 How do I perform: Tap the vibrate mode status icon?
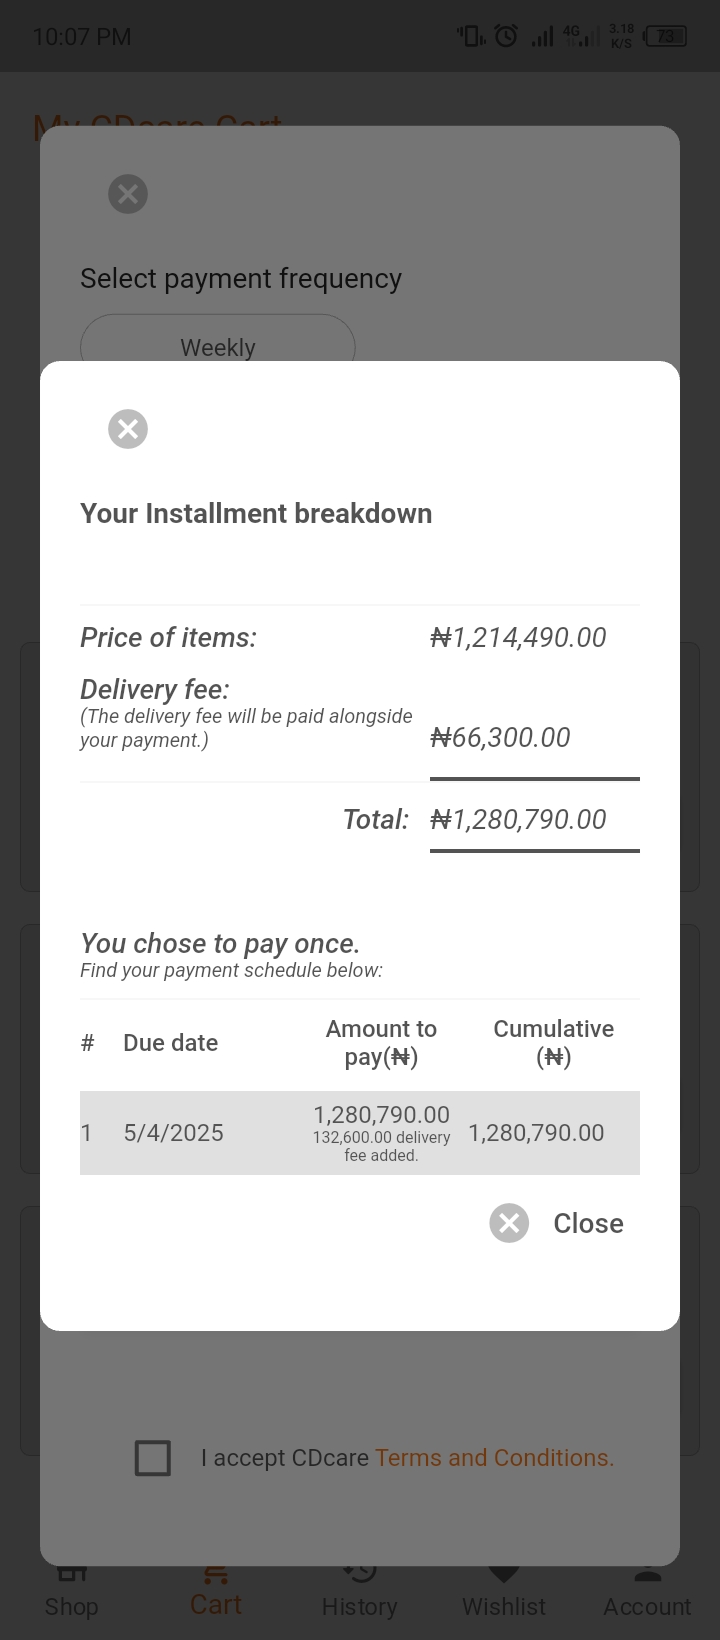[471, 37]
